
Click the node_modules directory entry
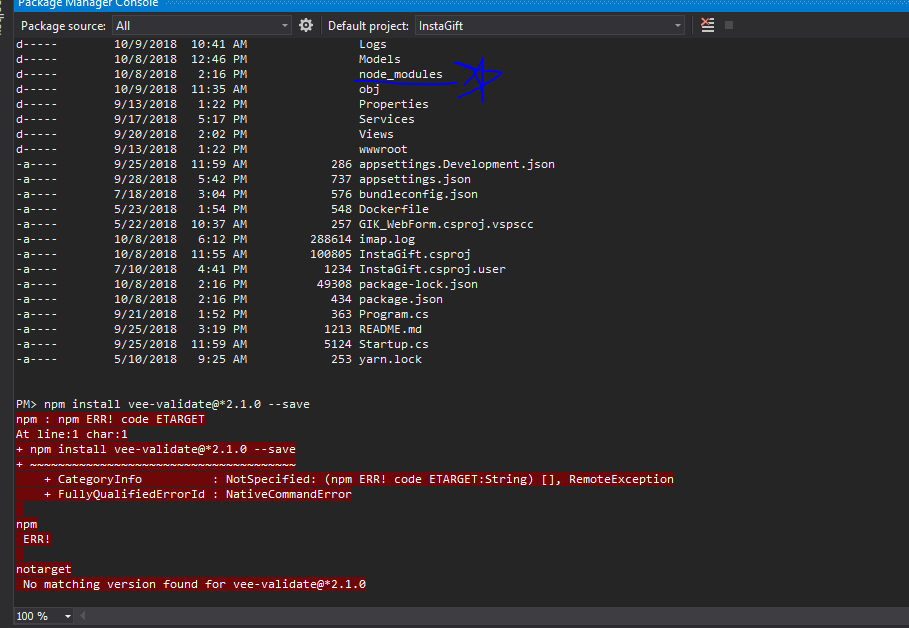point(401,74)
